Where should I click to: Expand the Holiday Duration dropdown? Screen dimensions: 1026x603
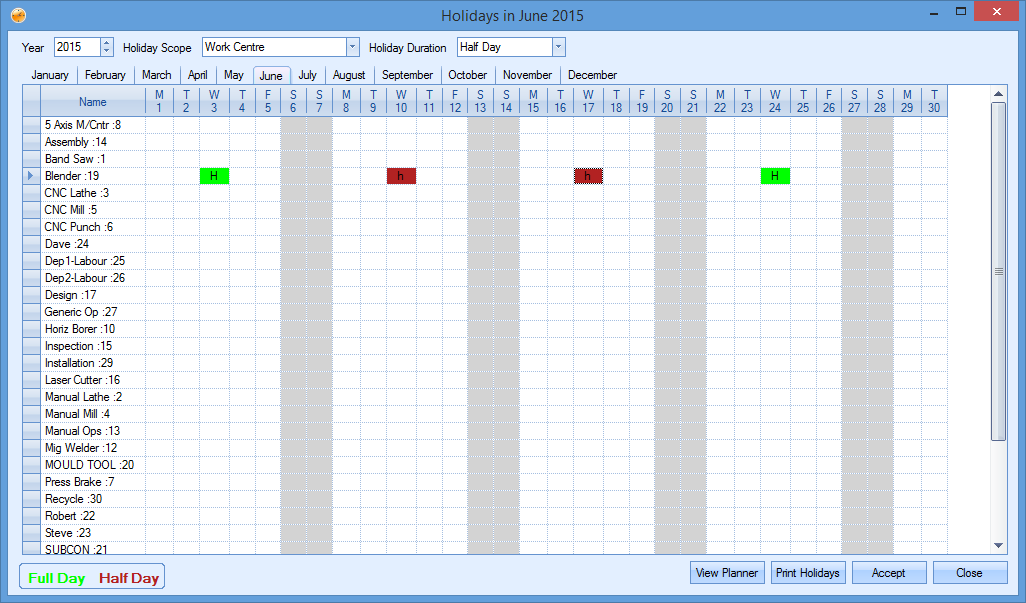[x=558, y=48]
